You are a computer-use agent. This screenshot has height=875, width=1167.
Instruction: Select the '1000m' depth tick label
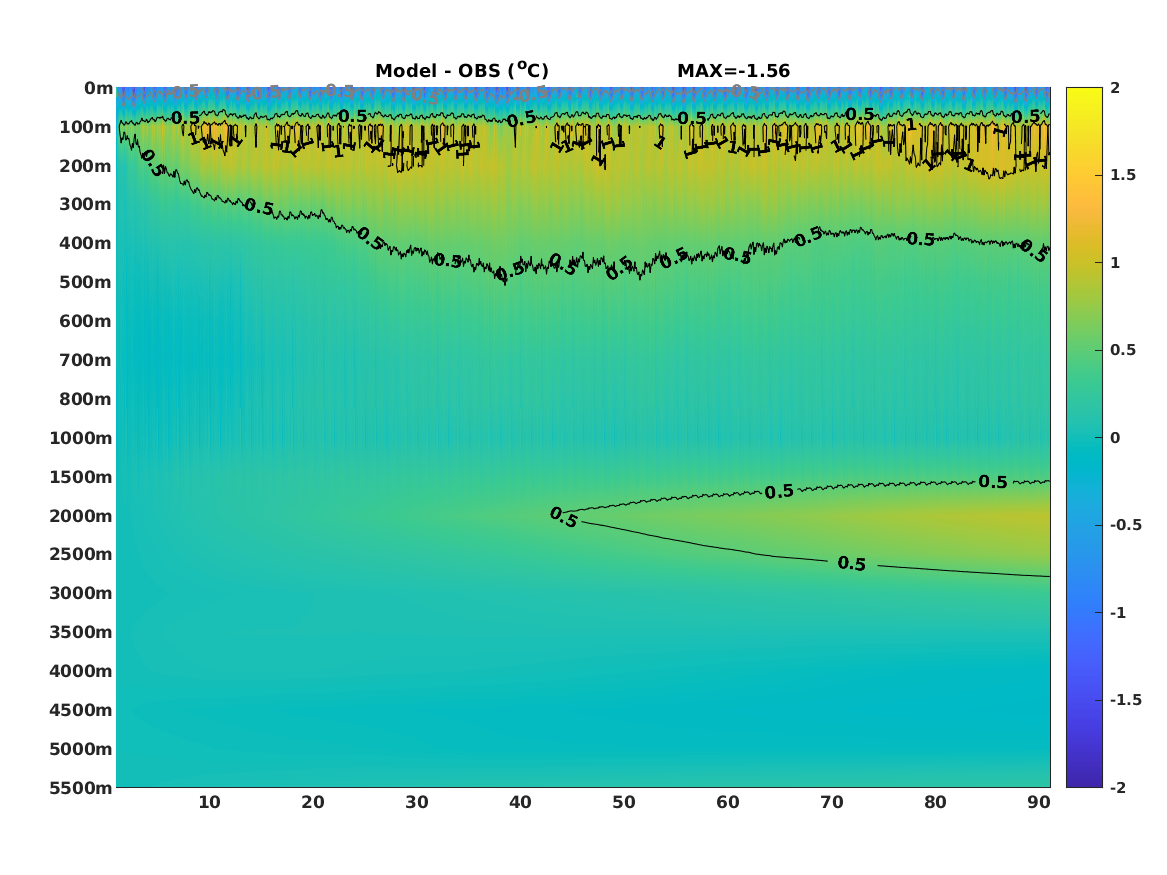pyautogui.click(x=81, y=438)
